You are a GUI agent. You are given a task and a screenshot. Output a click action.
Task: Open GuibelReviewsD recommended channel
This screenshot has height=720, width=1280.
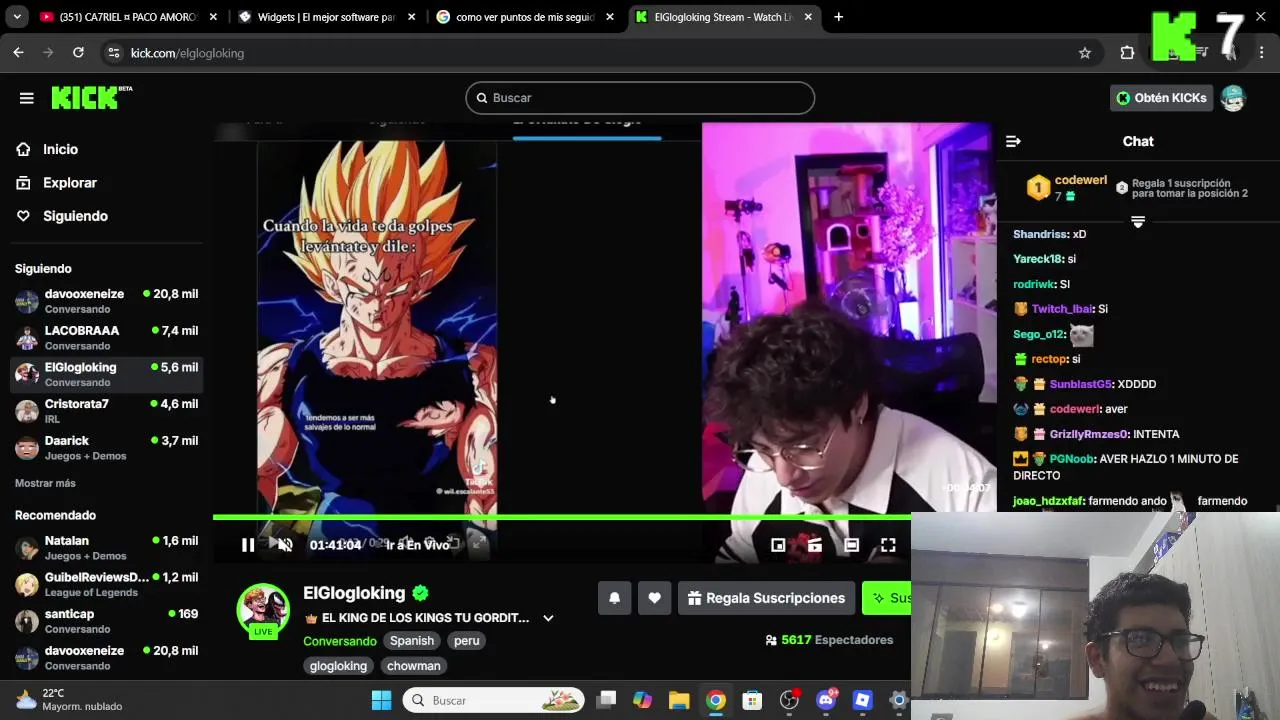pos(106,584)
